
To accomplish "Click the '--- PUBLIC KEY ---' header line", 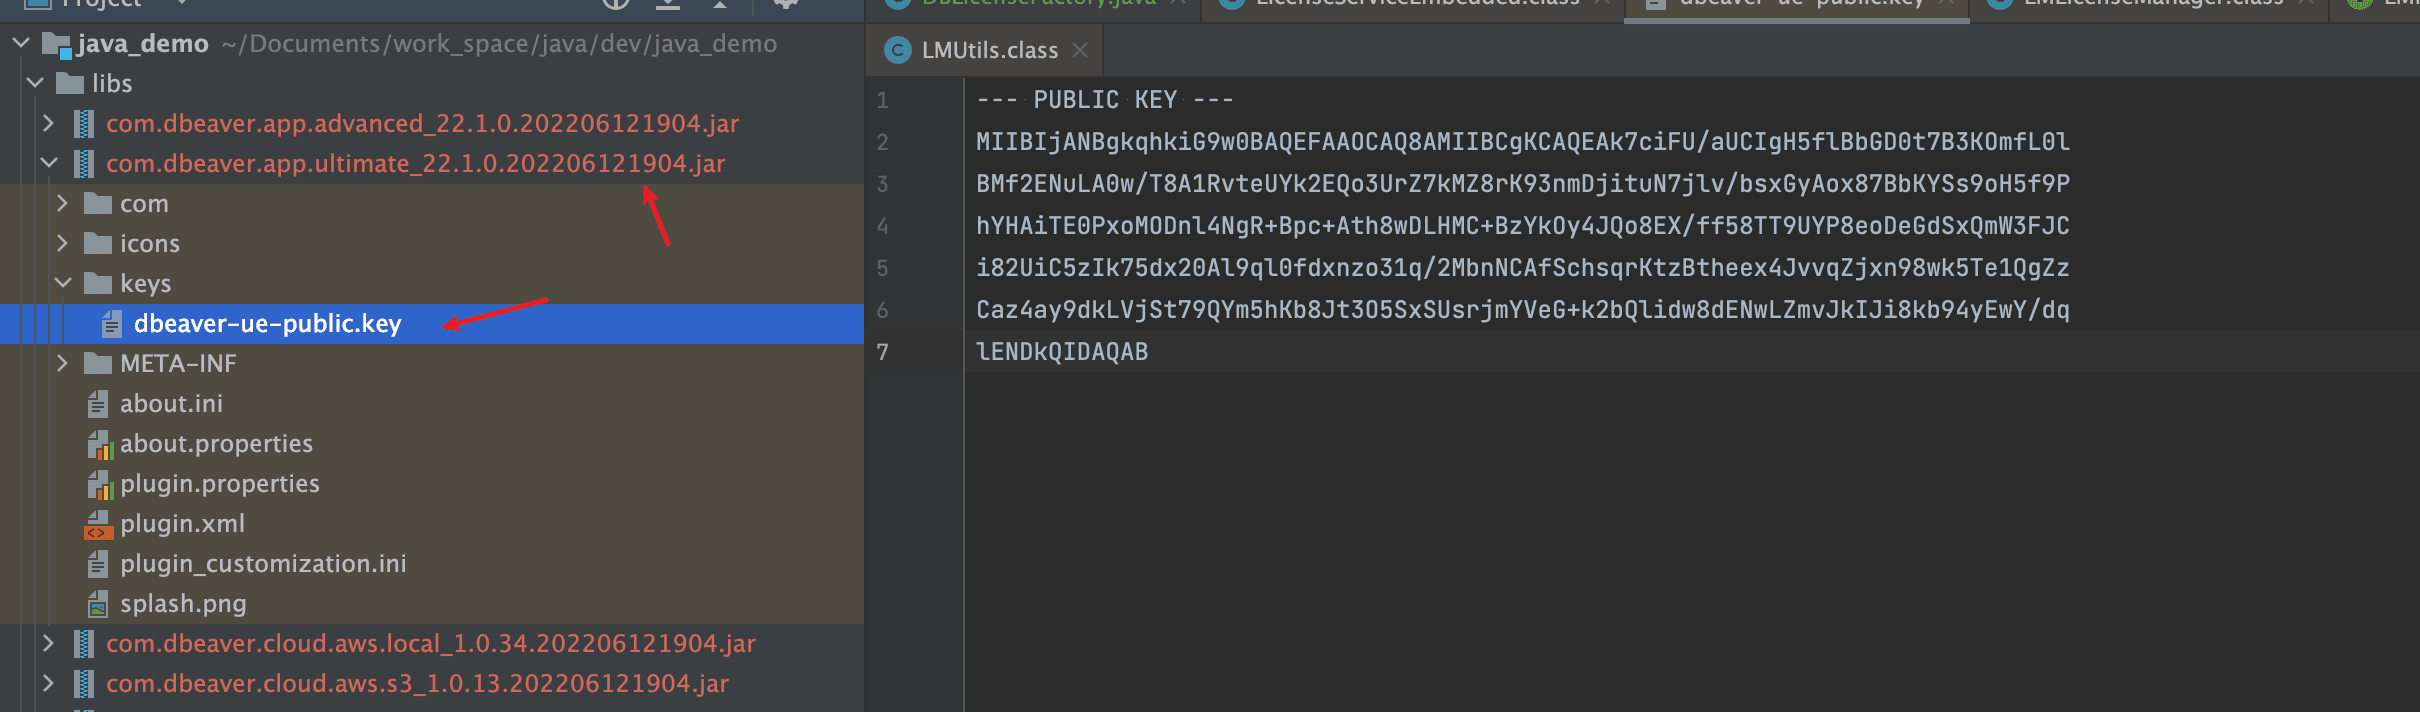I will [x=1104, y=100].
